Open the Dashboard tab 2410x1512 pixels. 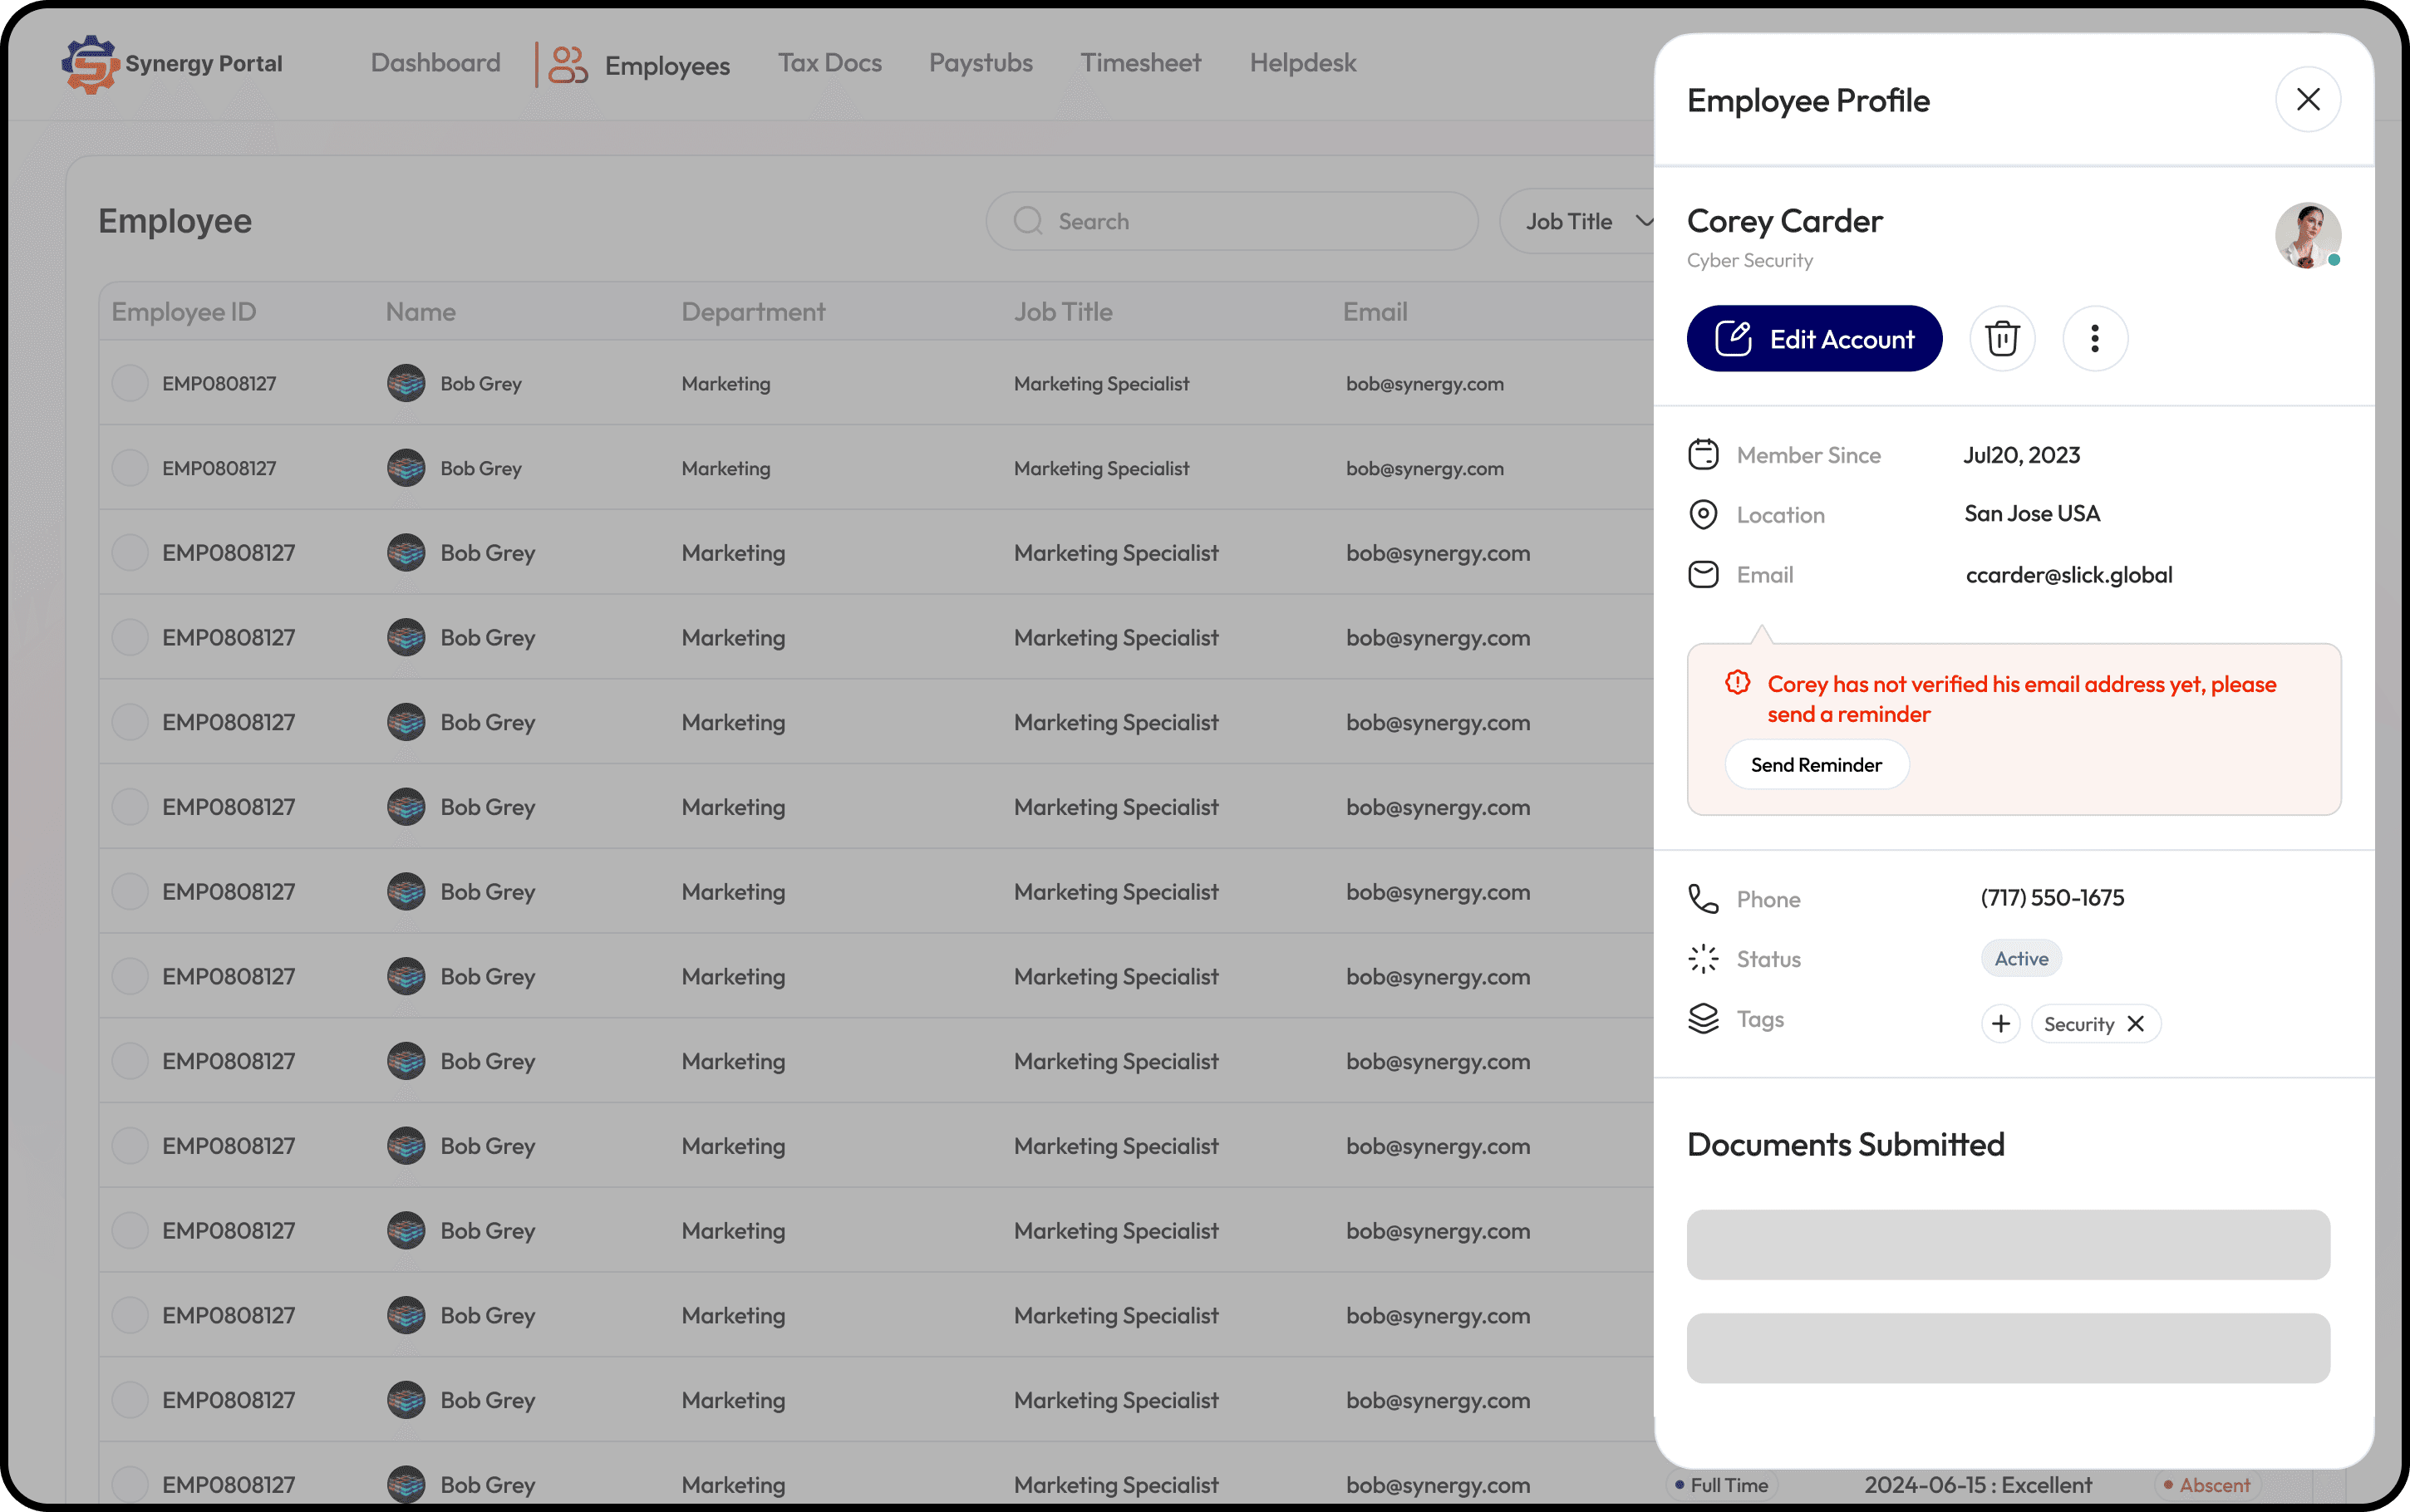pyautogui.click(x=435, y=63)
